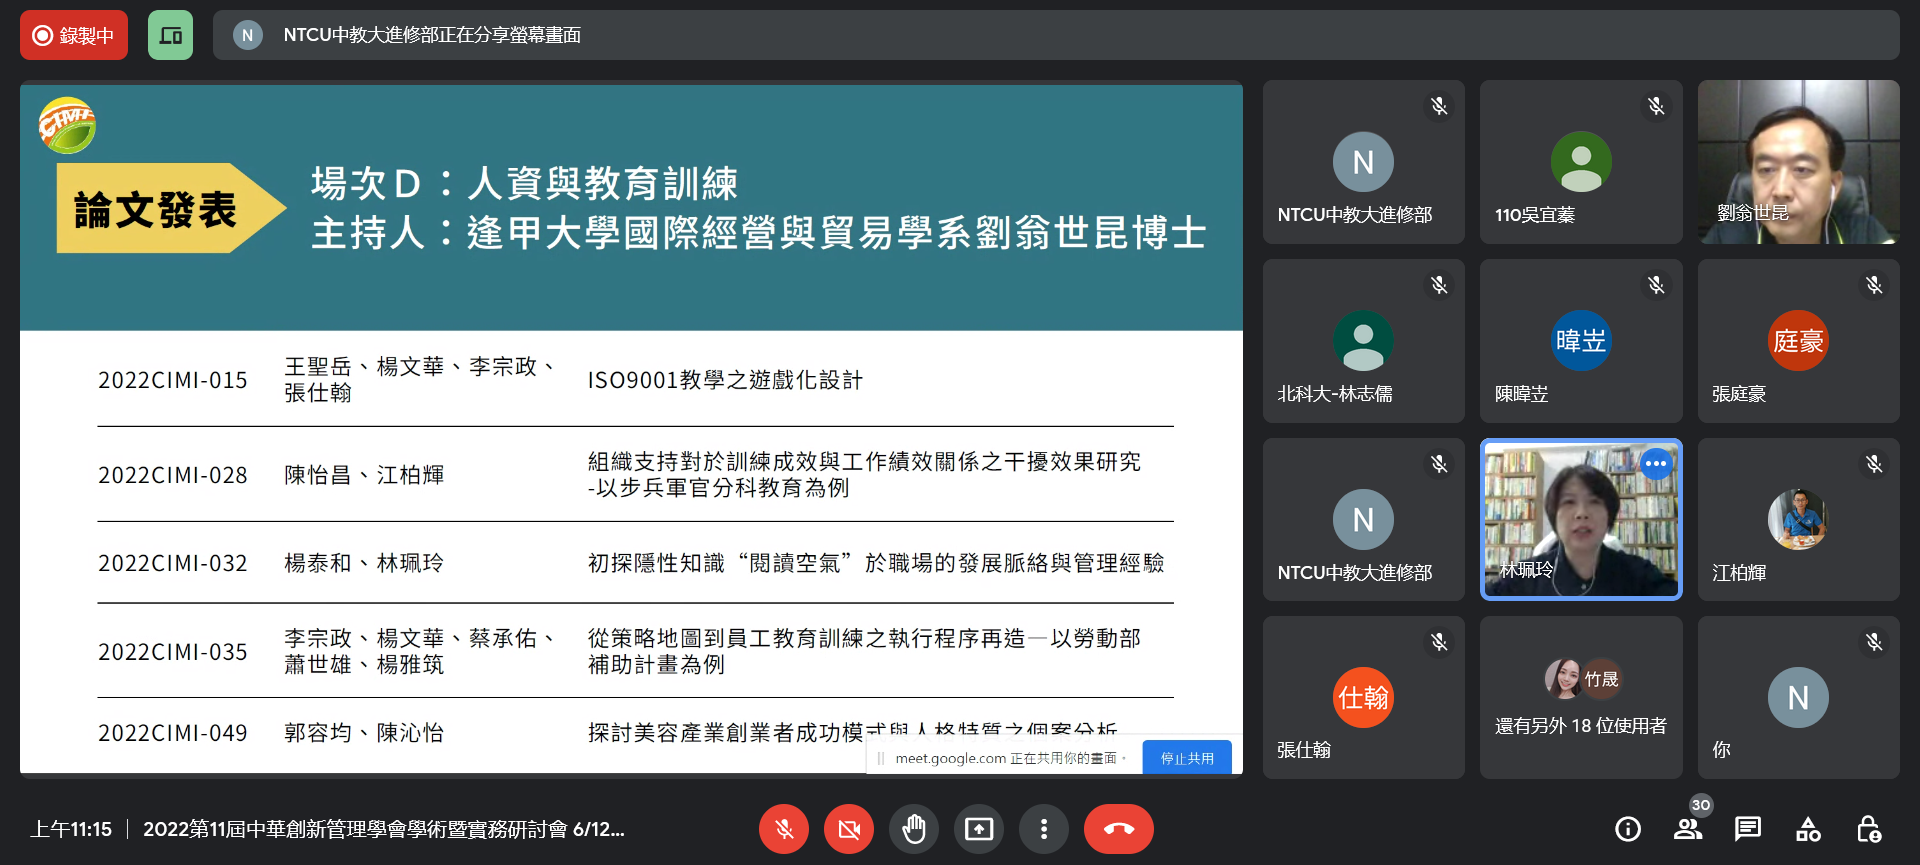Screen dimensions: 1920x865
Task: Show the participants list with 30 badge
Action: point(1688,829)
